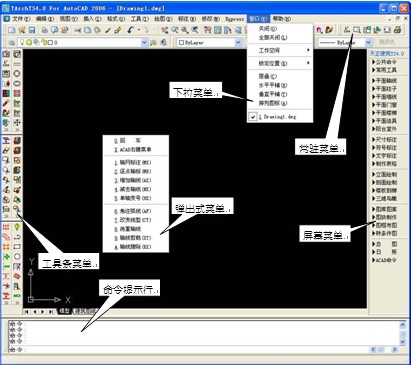411x365 pixels.
Task: Toggle the layer 0 light bulb on/off icon
Action: click(22, 42)
